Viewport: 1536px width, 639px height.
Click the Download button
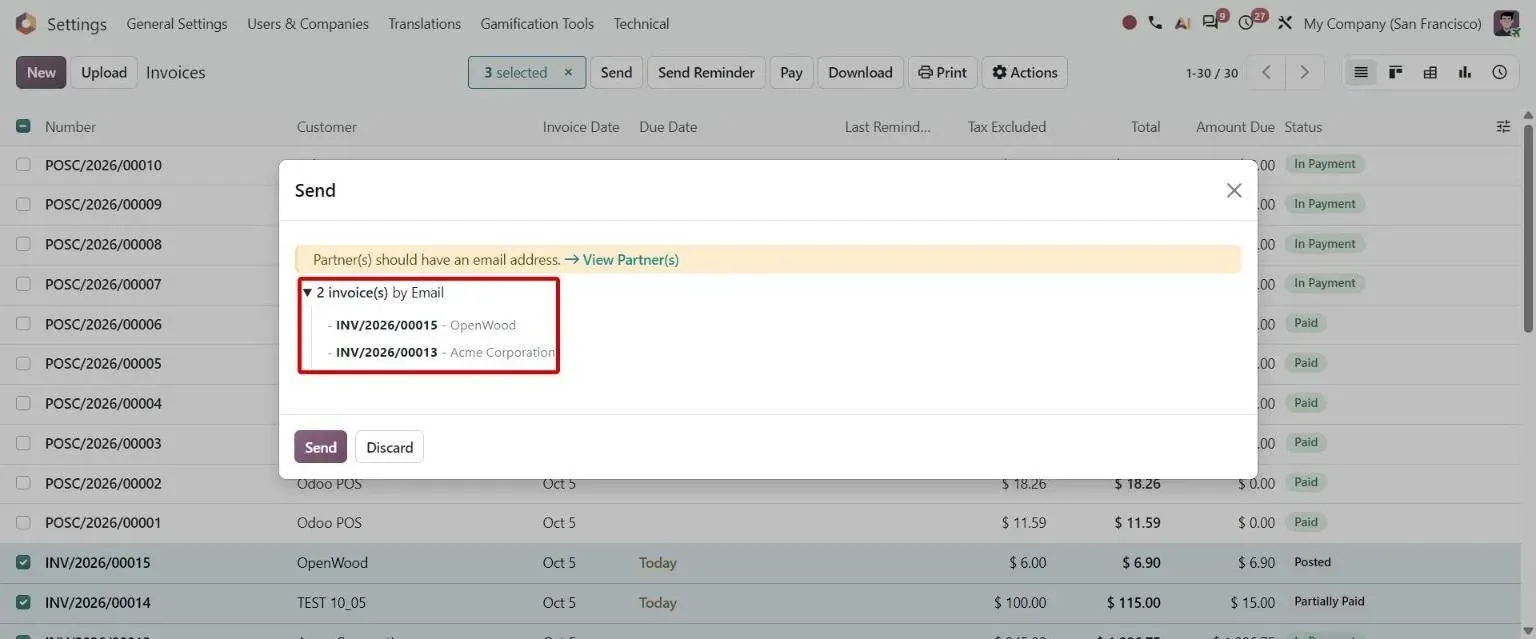(860, 72)
